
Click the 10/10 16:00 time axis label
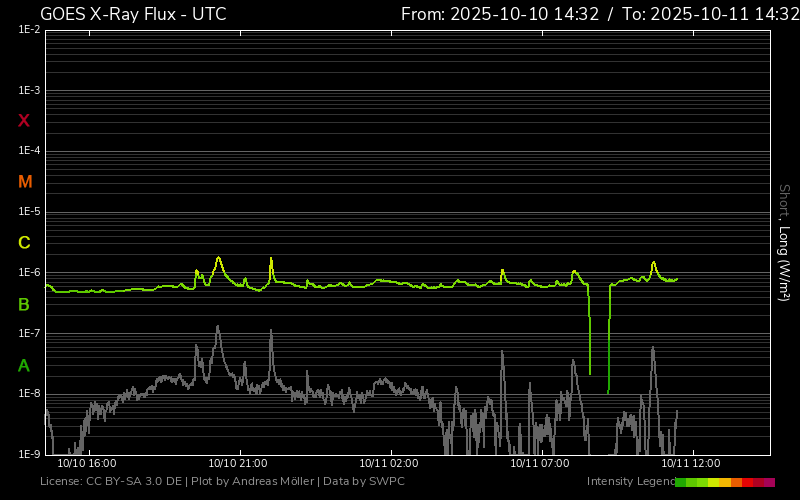[87, 464]
